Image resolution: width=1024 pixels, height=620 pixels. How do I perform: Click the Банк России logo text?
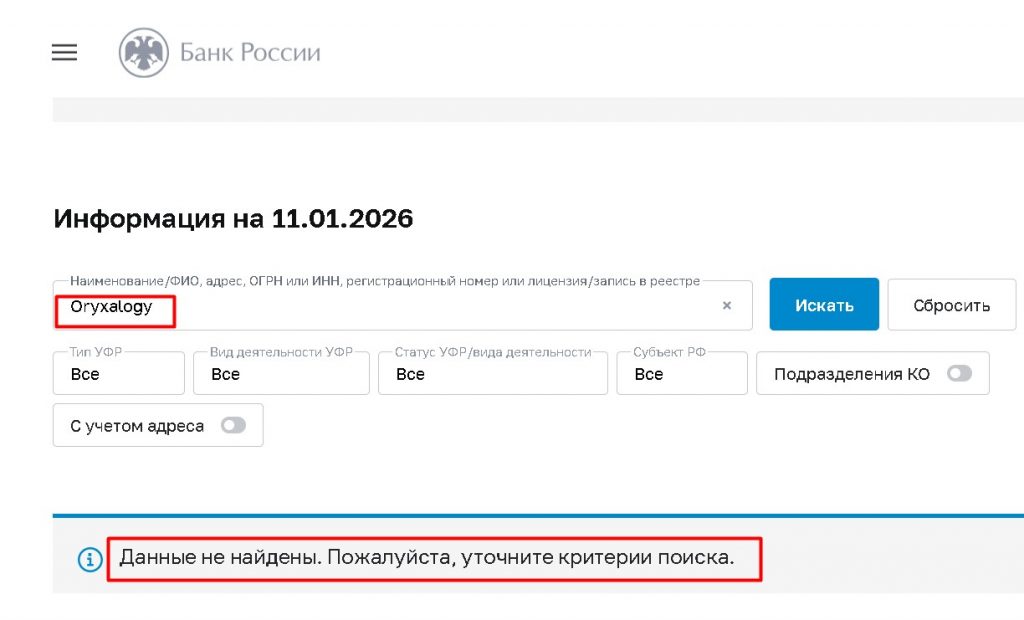click(x=248, y=52)
